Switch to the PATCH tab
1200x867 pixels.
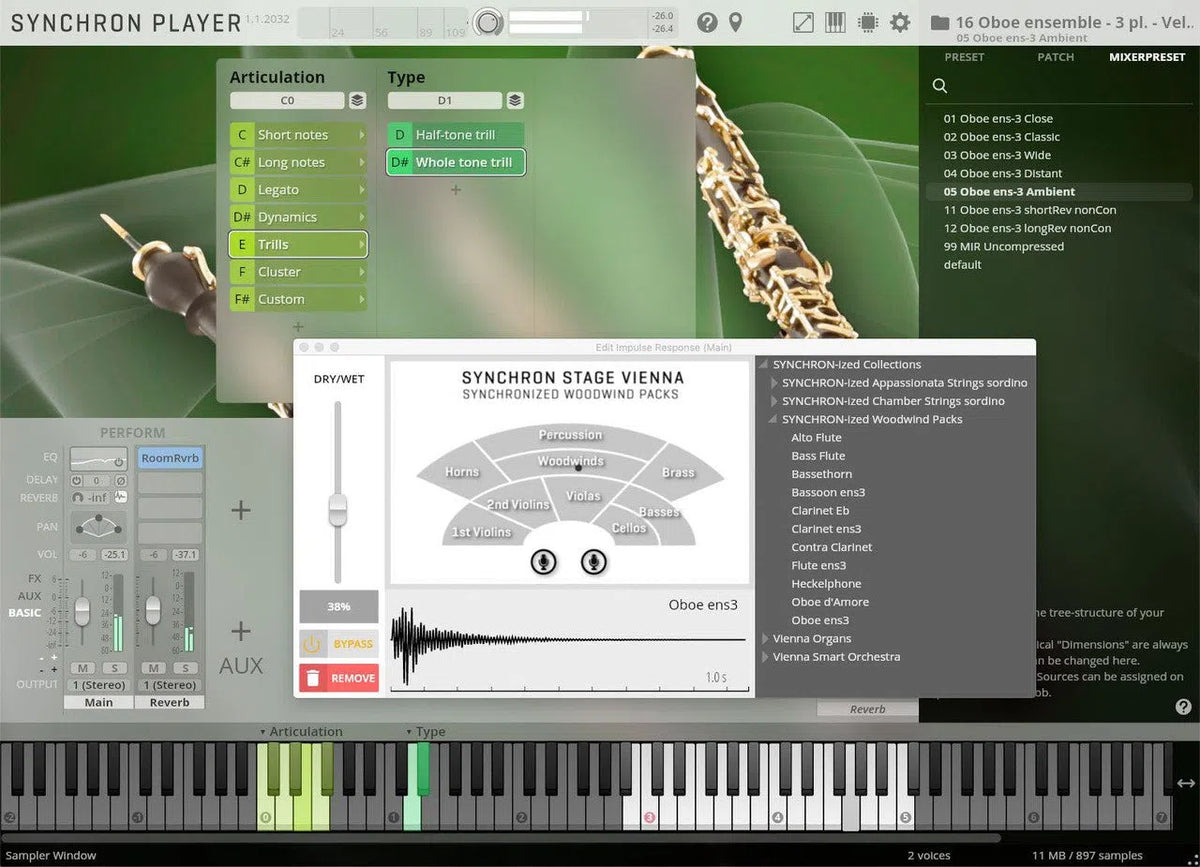[x=1055, y=57]
